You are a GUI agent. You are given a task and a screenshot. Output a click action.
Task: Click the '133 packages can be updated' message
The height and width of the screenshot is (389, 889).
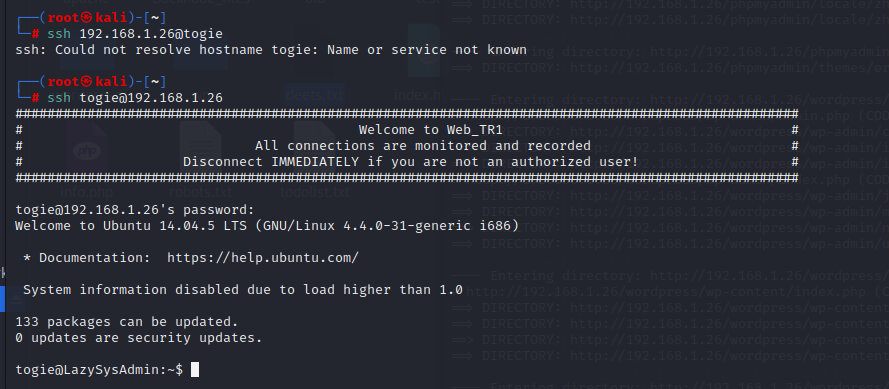pos(127,322)
